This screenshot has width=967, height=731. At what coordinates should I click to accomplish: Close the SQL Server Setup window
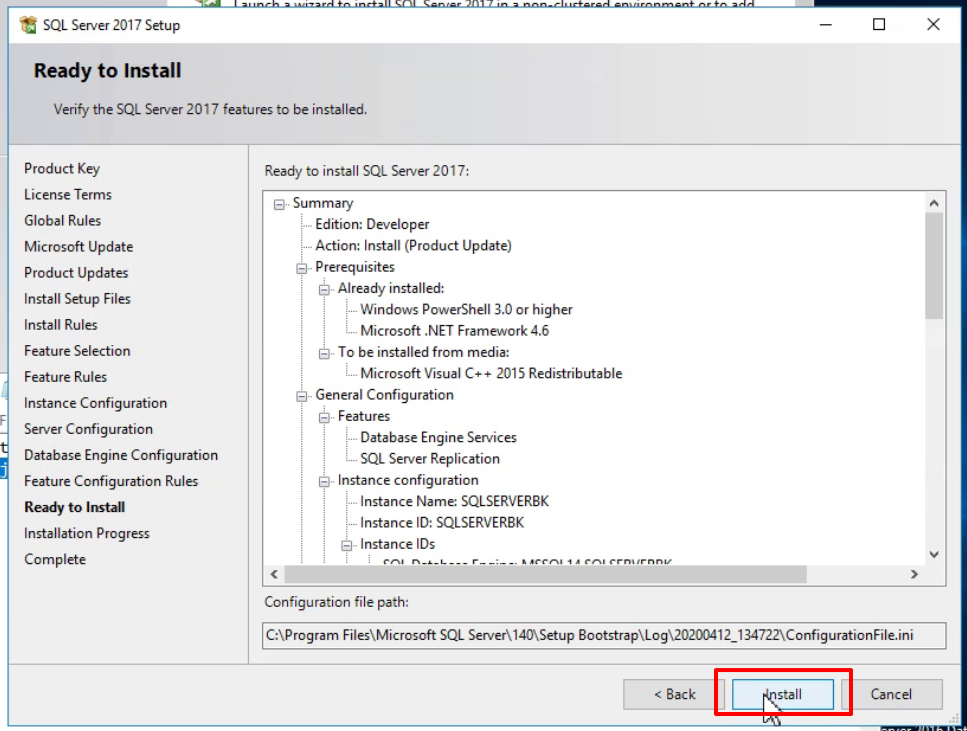pos(933,25)
